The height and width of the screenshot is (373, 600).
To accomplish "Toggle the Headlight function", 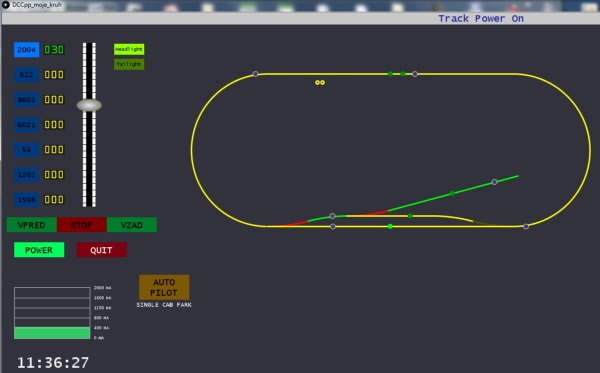I will point(129,49).
